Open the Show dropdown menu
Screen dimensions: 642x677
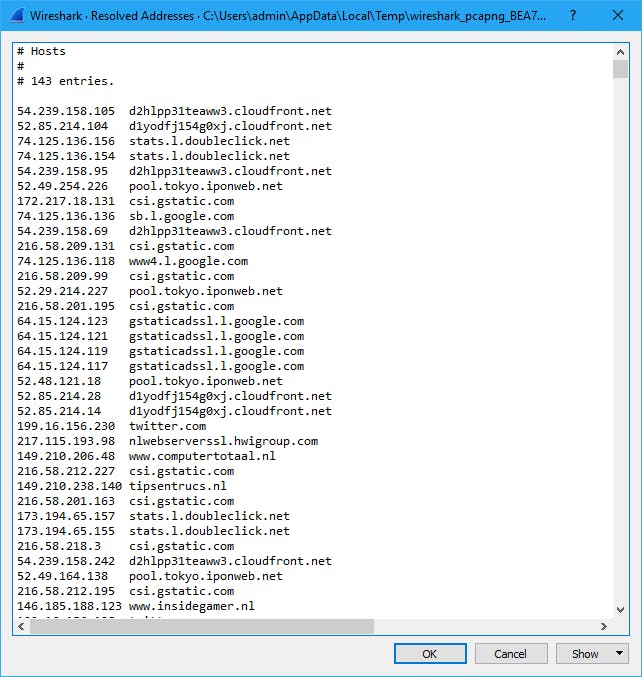[x=592, y=654]
